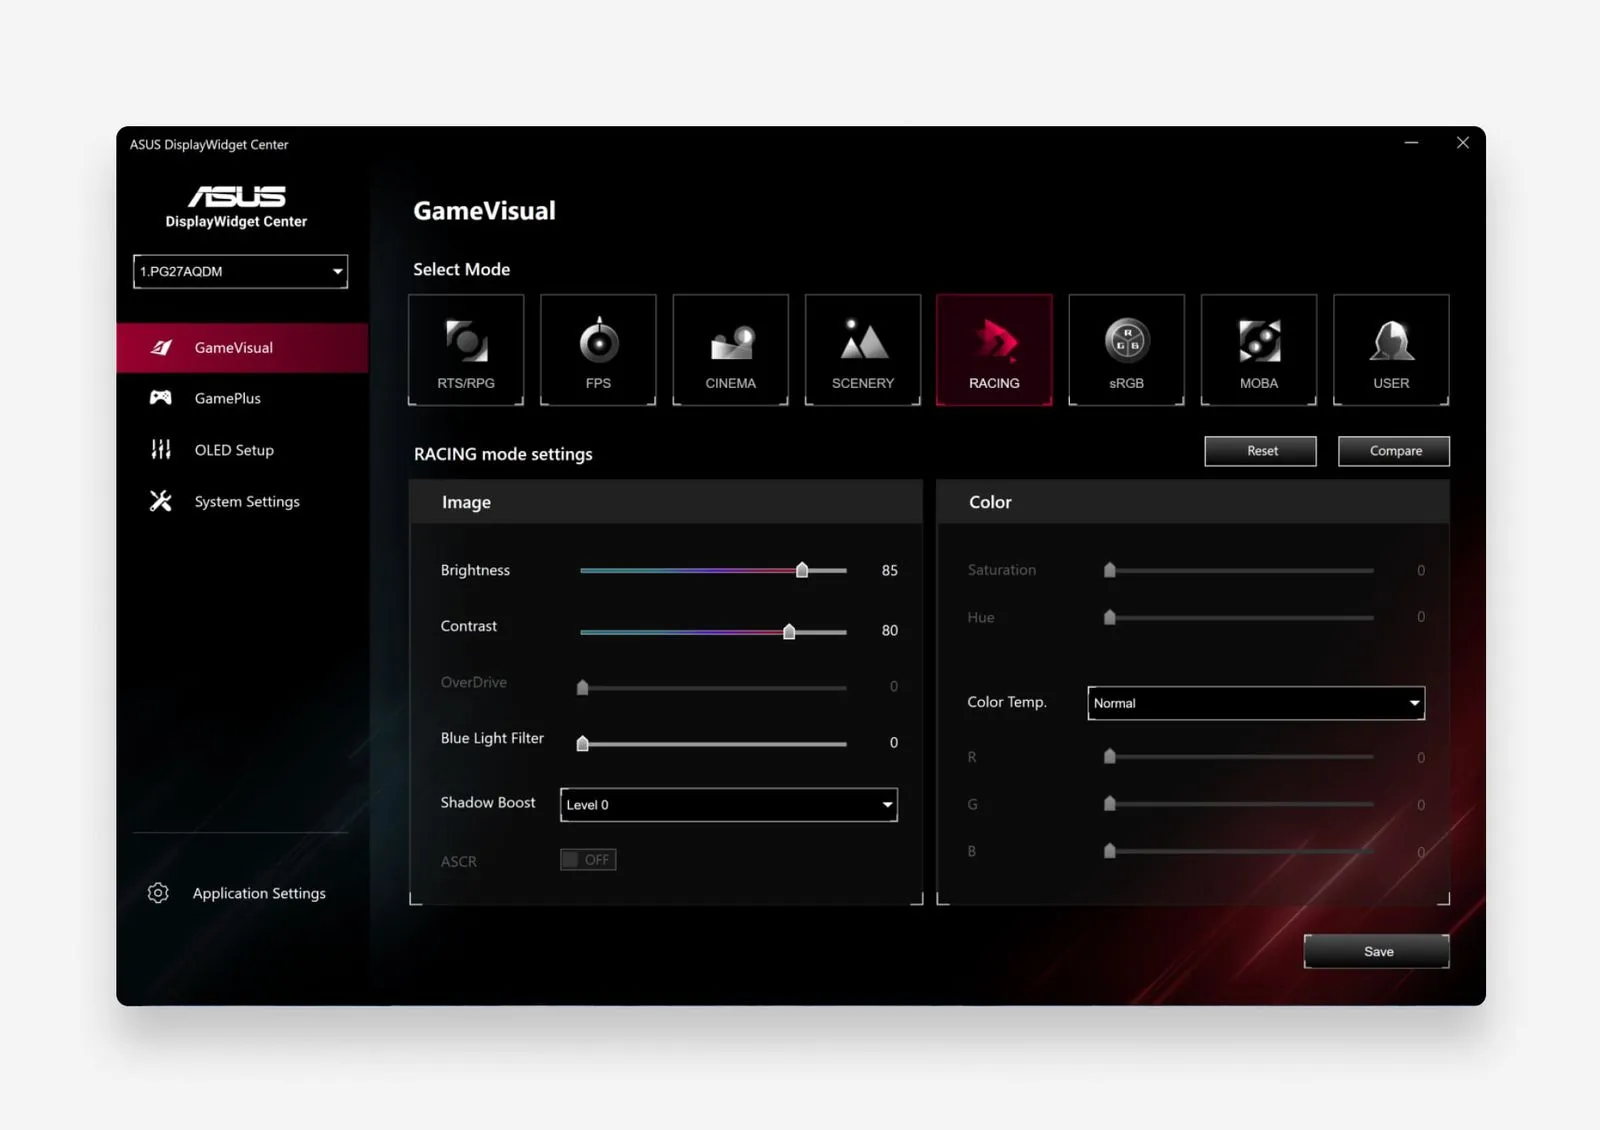The height and width of the screenshot is (1130, 1600).
Task: Open Application Settings
Action: click(259, 893)
